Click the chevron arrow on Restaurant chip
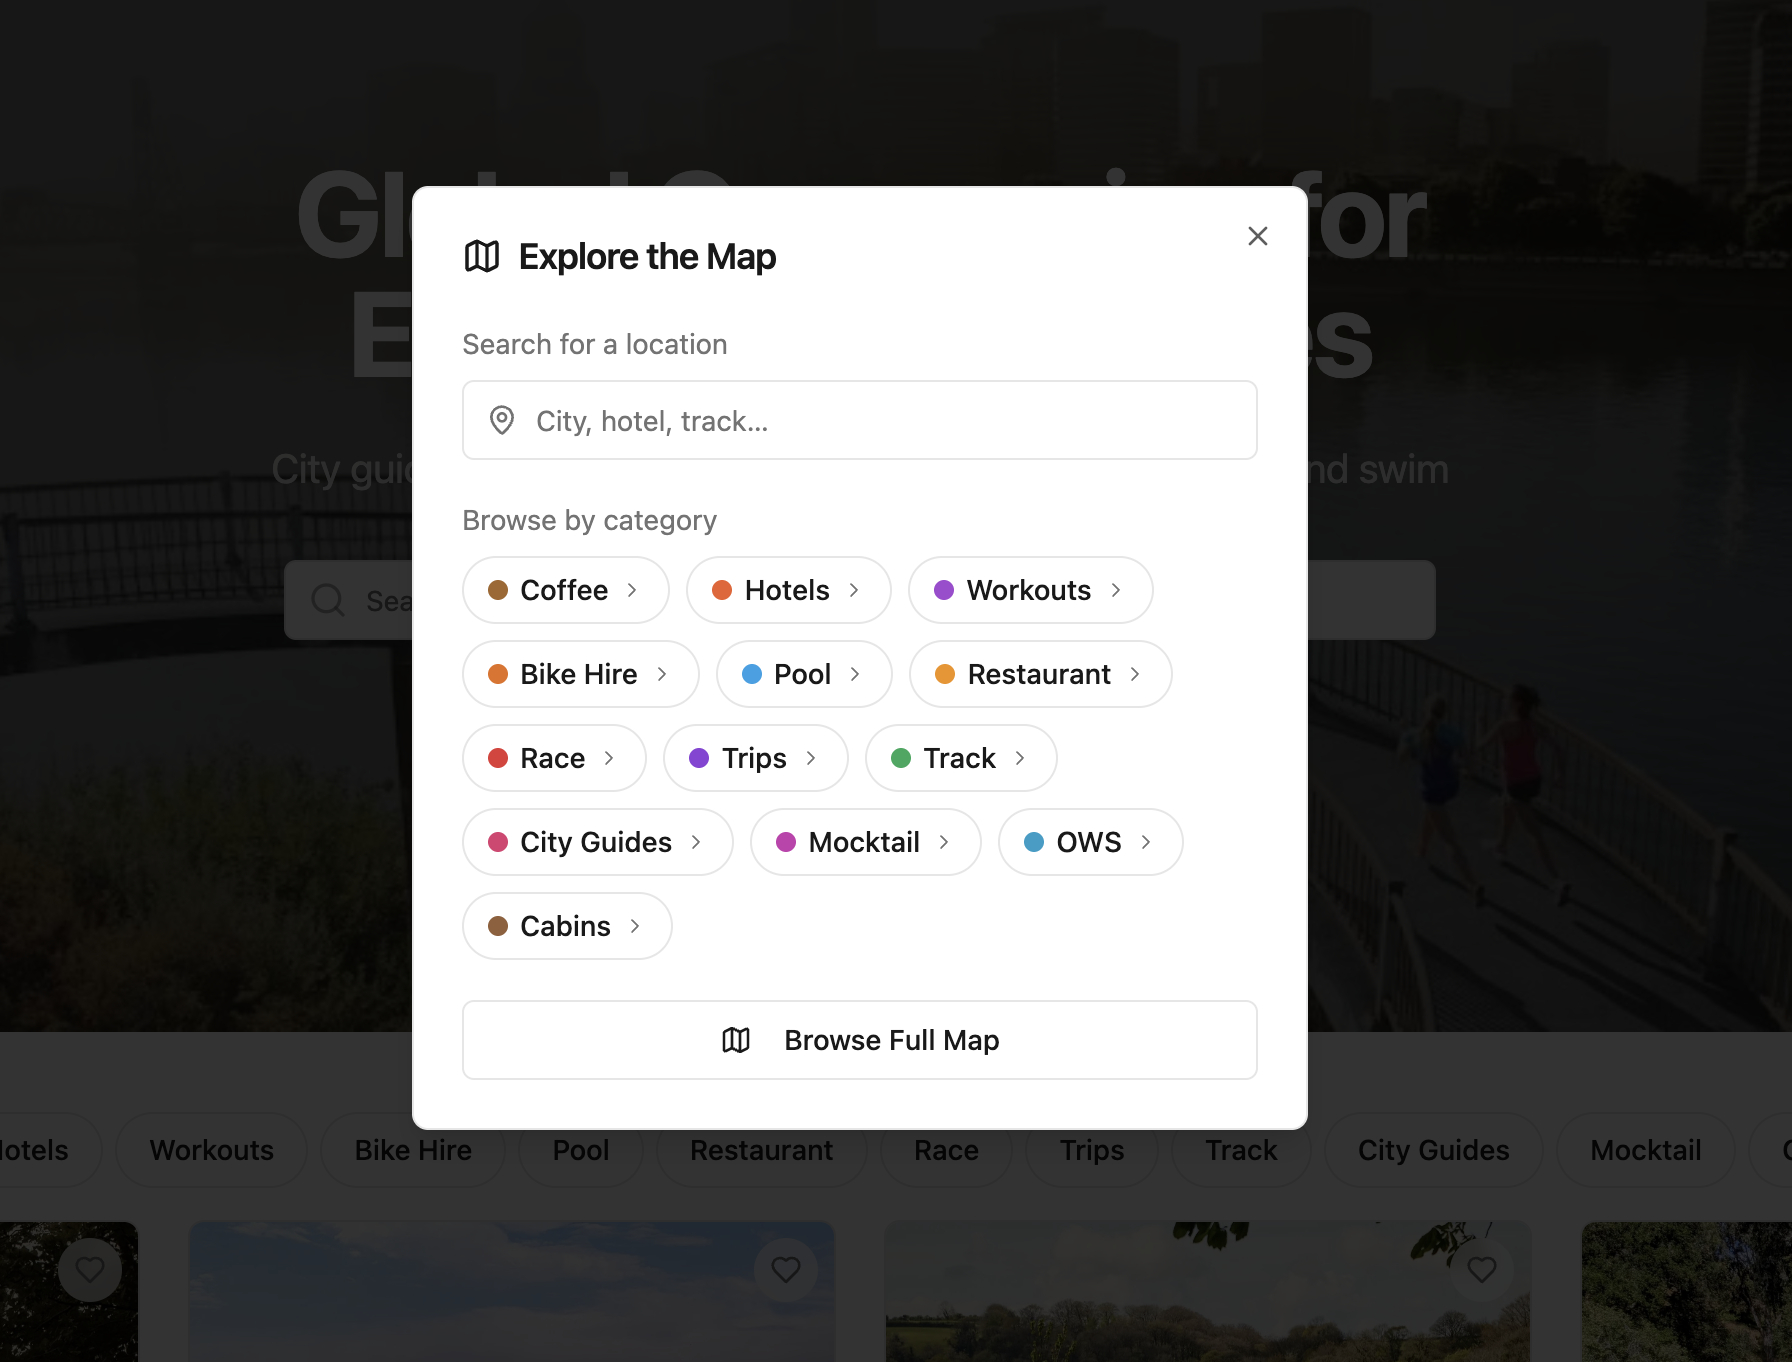 point(1135,674)
